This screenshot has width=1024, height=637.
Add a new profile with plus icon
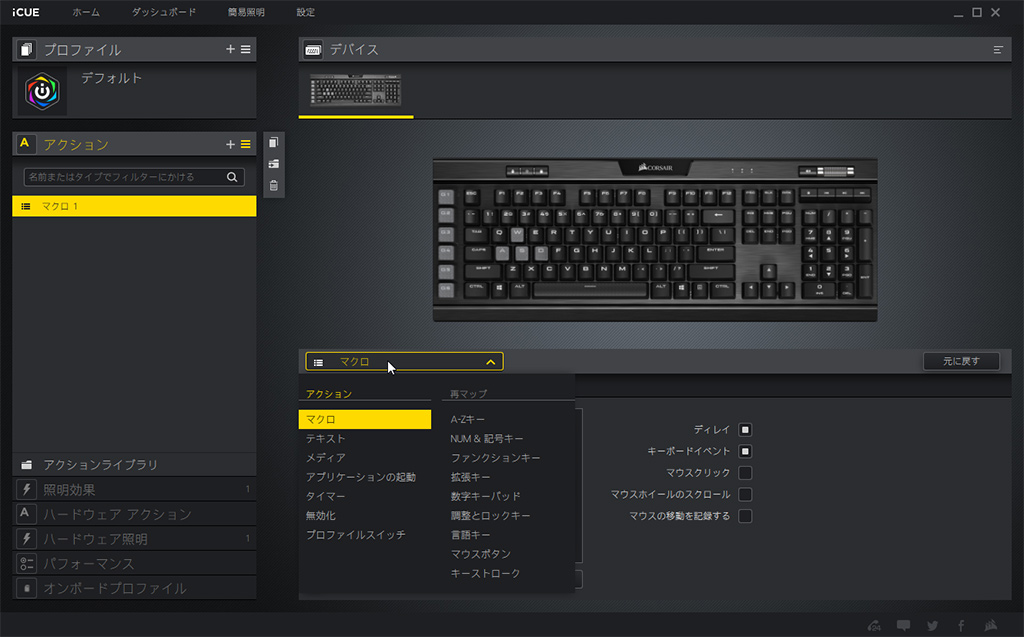[230, 50]
